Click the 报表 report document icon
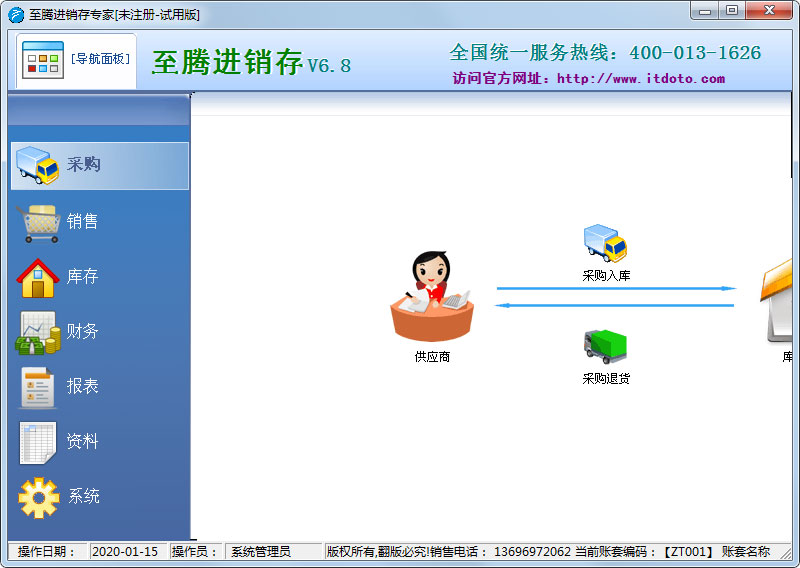The width and height of the screenshot is (800, 568). (37, 388)
